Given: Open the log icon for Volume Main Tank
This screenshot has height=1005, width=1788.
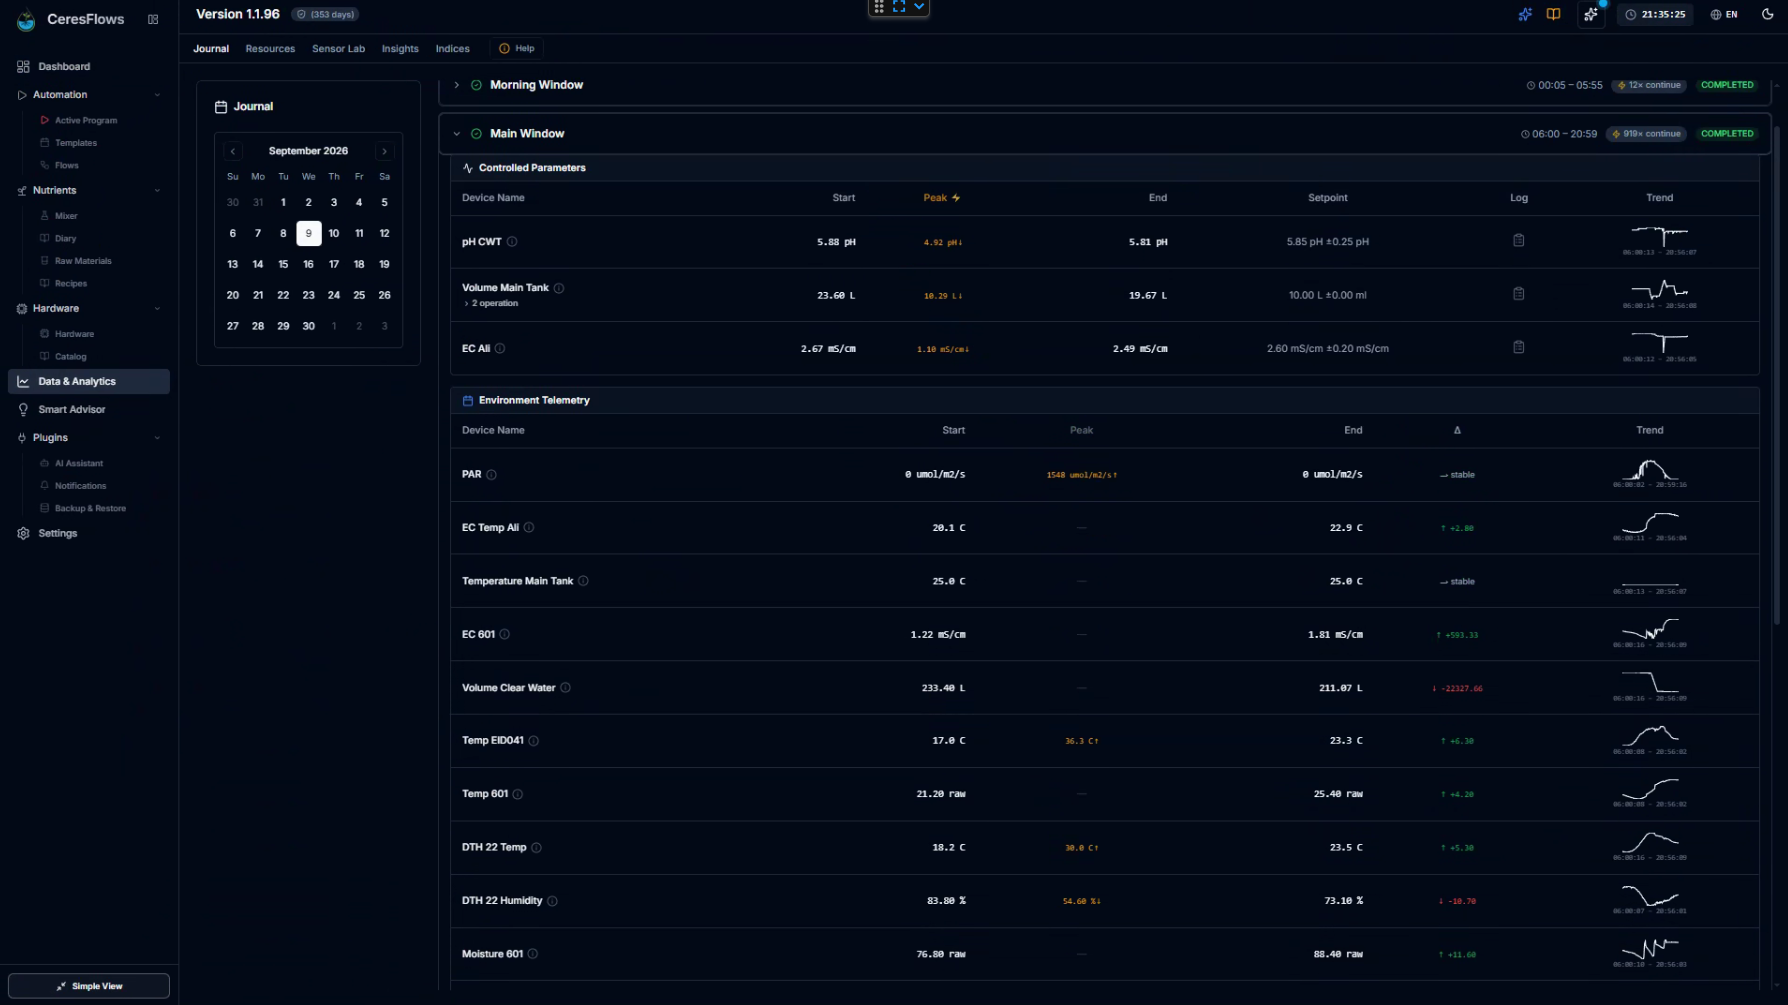Looking at the screenshot, I should pos(1518,294).
